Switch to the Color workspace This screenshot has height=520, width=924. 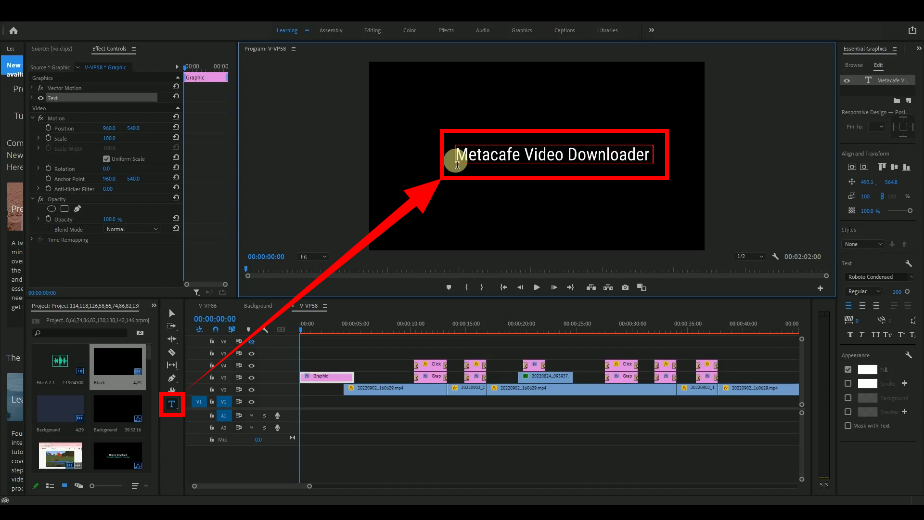click(410, 30)
